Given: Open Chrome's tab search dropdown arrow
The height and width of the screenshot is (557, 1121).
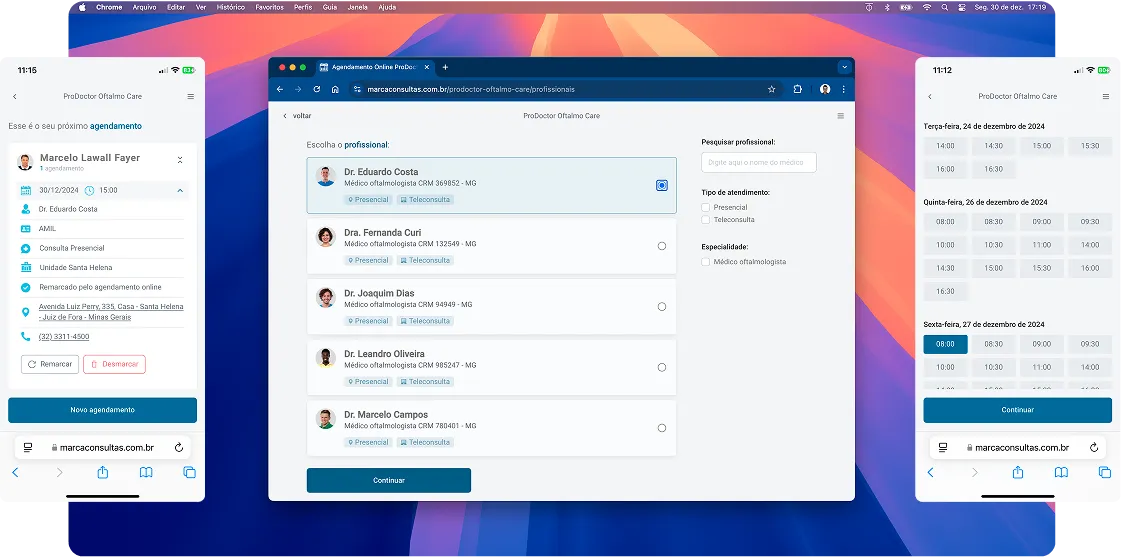Looking at the screenshot, I should [844, 67].
